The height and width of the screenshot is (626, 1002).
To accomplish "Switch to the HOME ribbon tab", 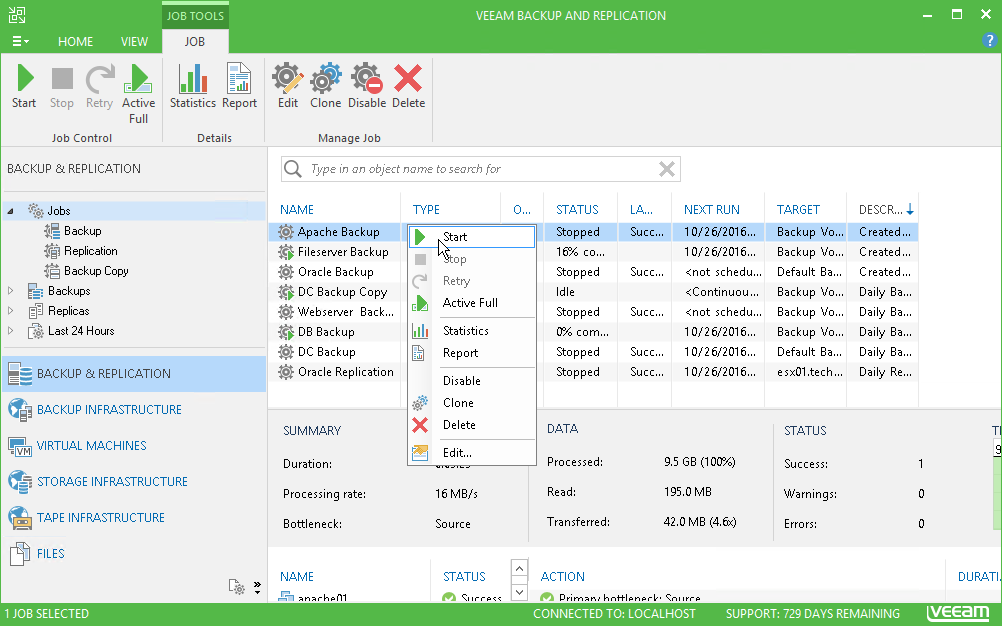I will pos(75,41).
